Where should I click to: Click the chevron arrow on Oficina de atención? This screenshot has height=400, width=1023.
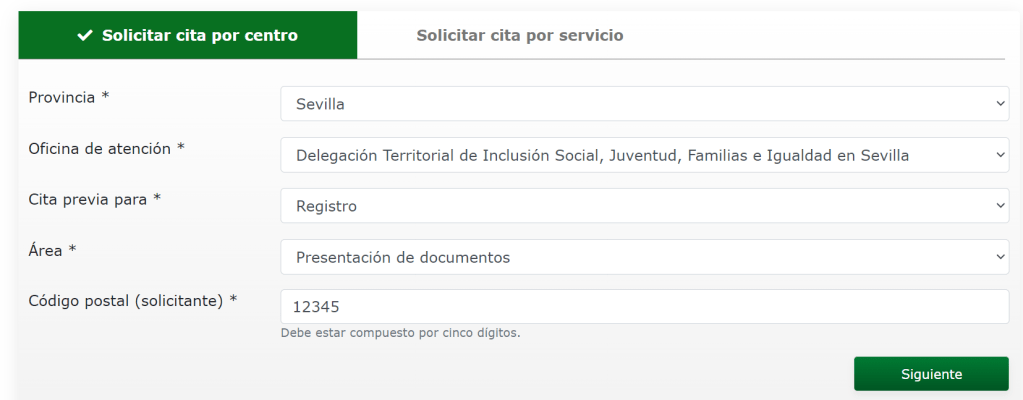point(1000,155)
